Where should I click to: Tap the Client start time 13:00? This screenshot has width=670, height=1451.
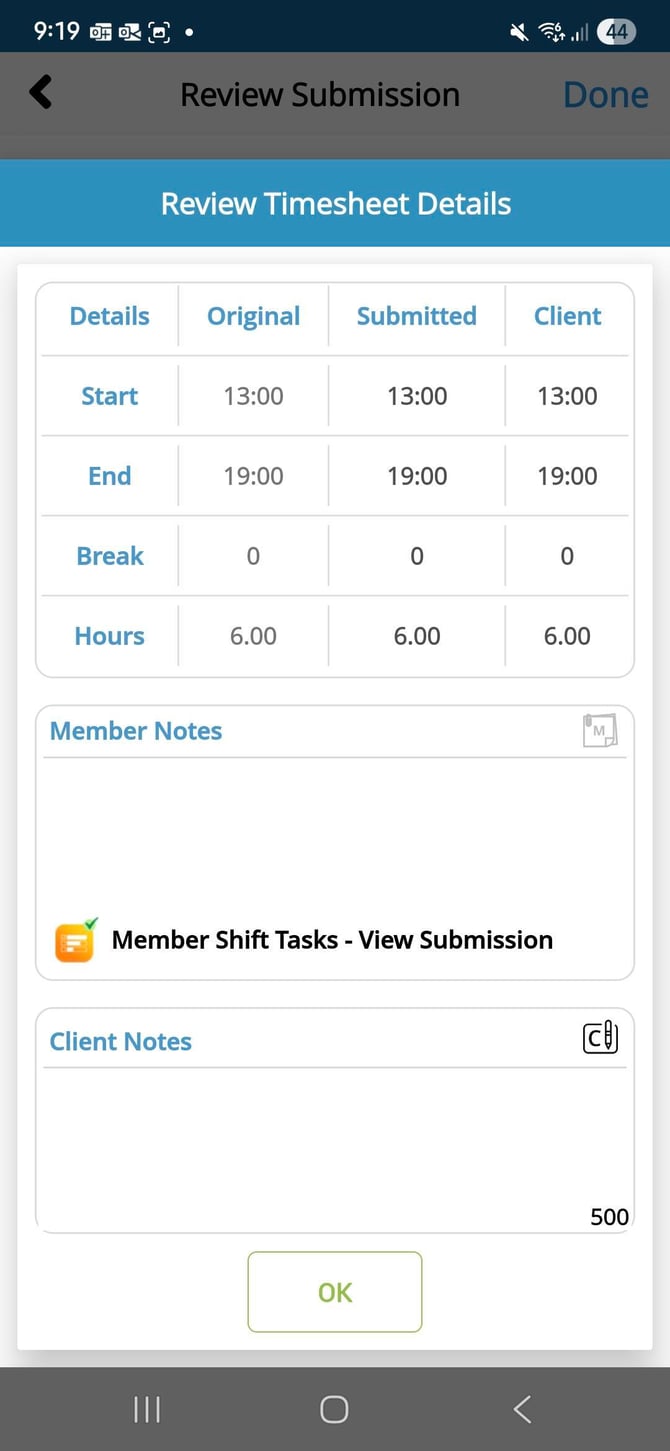tap(567, 397)
